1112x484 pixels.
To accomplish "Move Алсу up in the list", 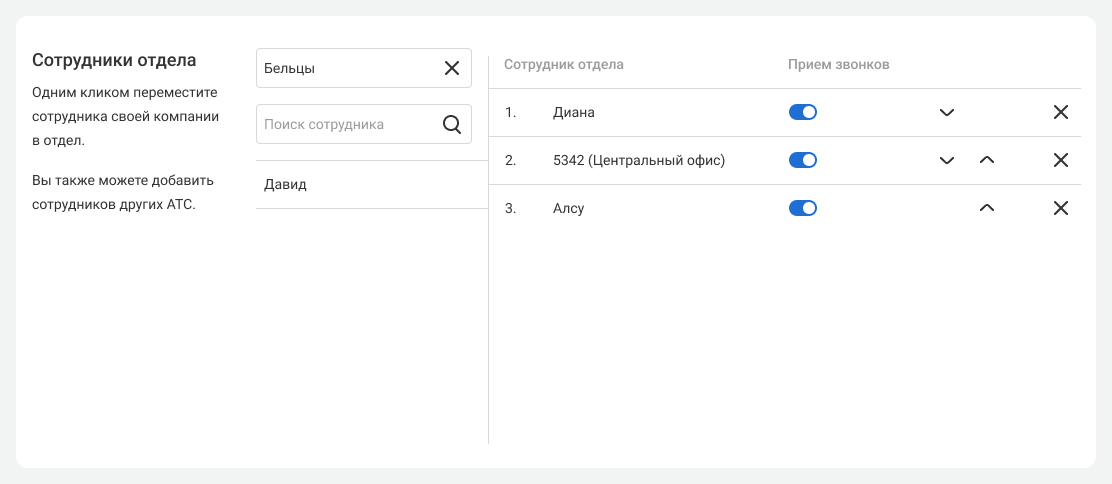I will coord(987,208).
